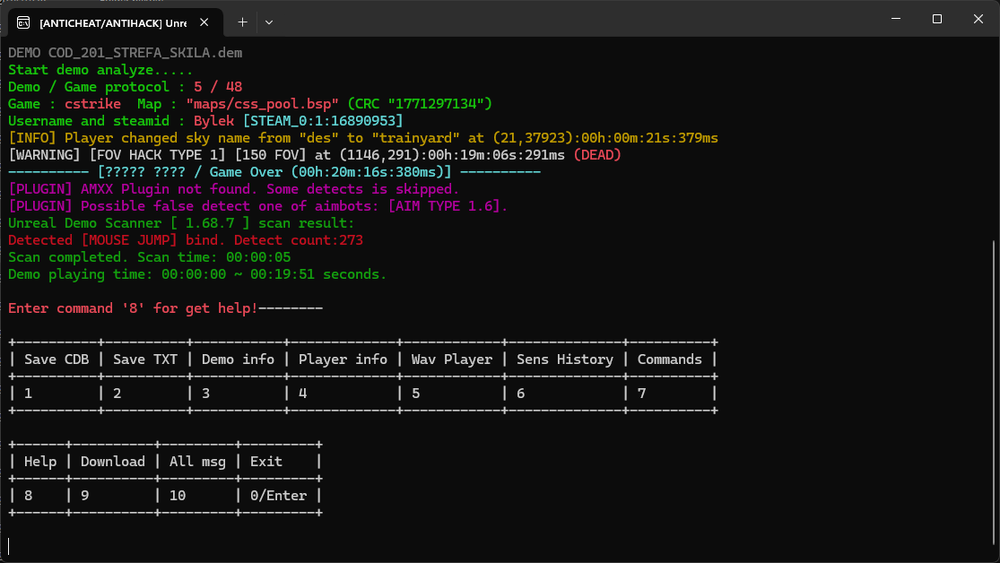This screenshot has width=1000, height=563.
Task: Click the 'Wav Player' table cell
Action: [x=452, y=360]
